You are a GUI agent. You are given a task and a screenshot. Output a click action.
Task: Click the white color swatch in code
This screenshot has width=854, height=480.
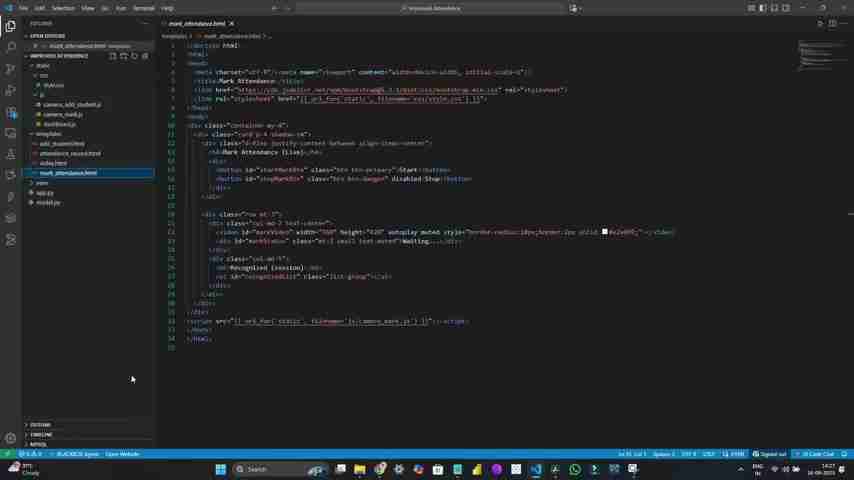point(605,232)
